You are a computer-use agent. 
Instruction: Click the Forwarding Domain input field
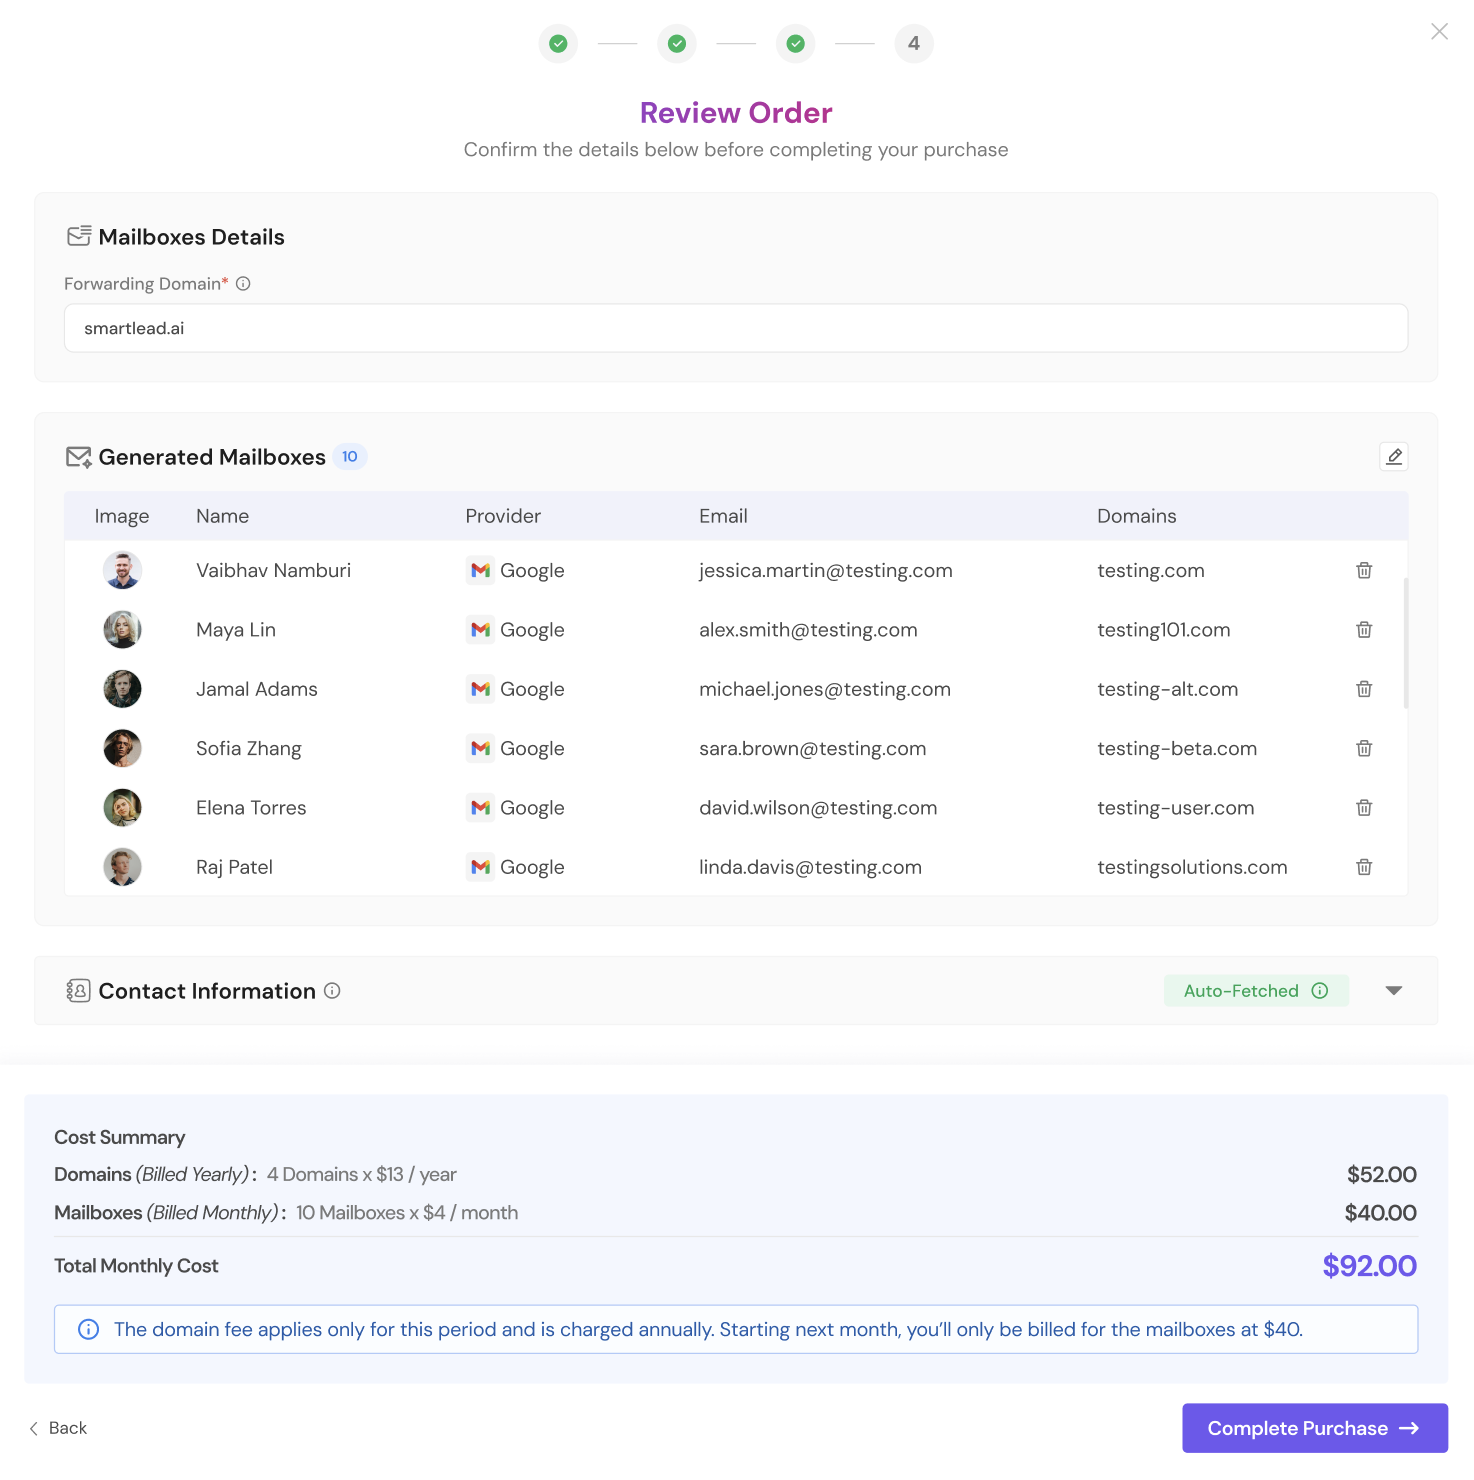(736, 328)
